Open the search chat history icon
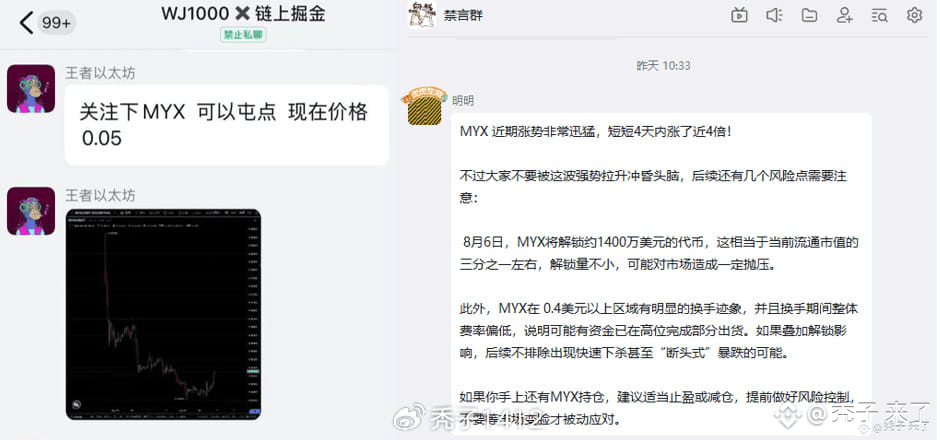The image size is (940, 440). point(879,16)
